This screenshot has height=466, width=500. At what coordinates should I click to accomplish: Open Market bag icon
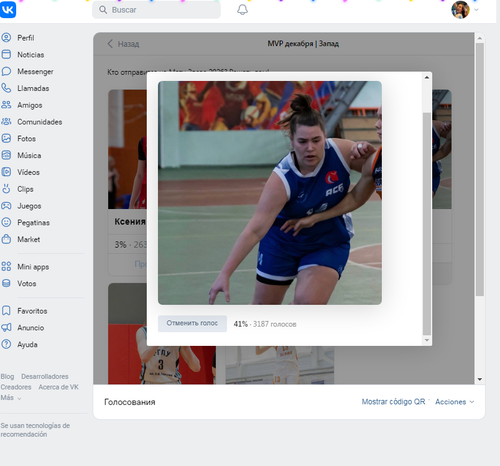tap(6, 239)
